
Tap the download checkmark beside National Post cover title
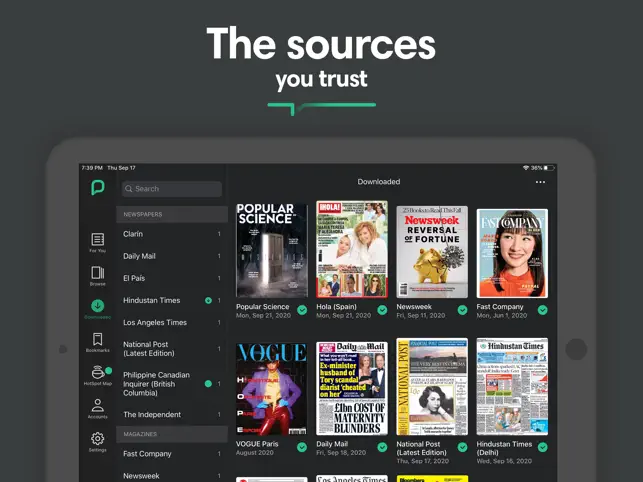point(463,447)
